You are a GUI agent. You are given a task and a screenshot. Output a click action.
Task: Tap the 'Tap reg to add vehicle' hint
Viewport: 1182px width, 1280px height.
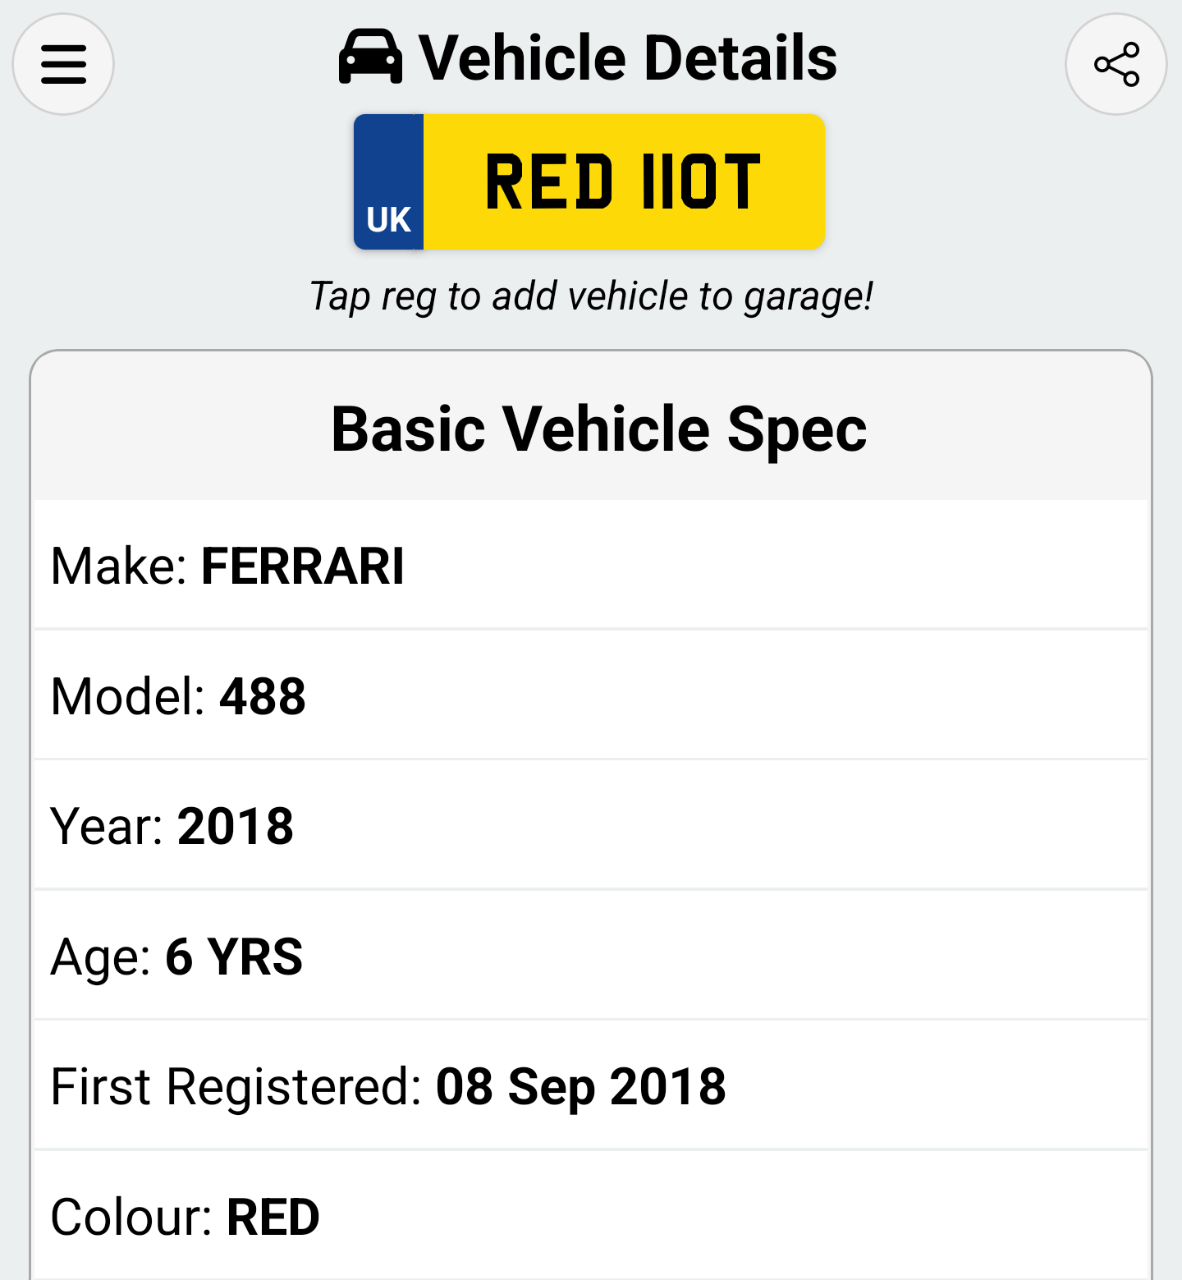(591, 296)
